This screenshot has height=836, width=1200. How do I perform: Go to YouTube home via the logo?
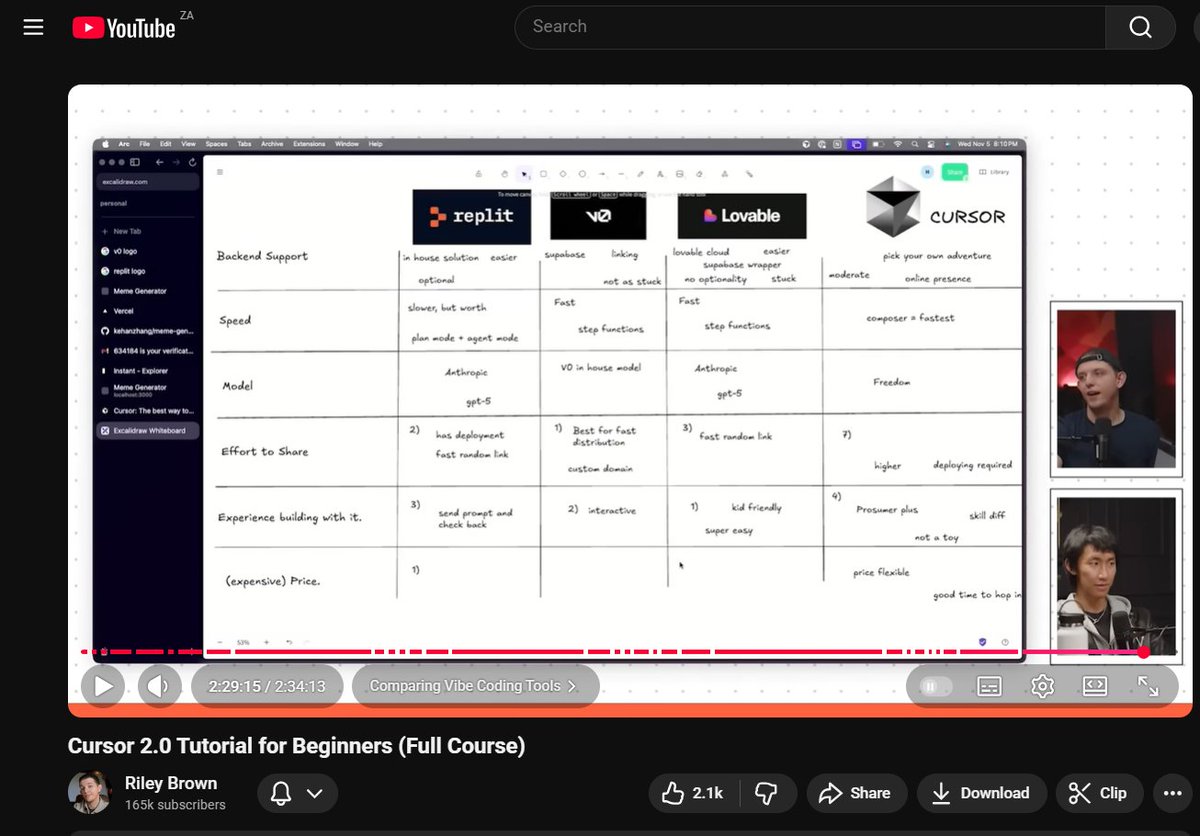[x=124, y=28]
